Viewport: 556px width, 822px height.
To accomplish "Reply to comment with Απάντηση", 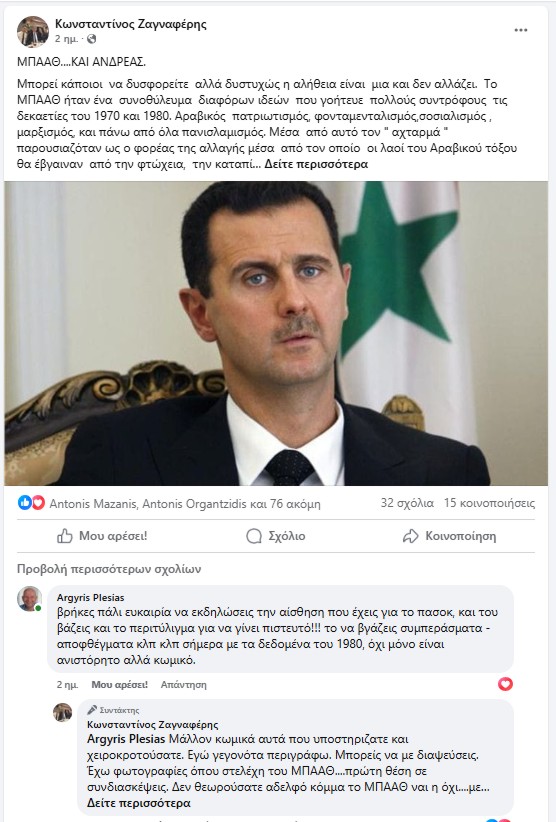I will pos(183,685).
